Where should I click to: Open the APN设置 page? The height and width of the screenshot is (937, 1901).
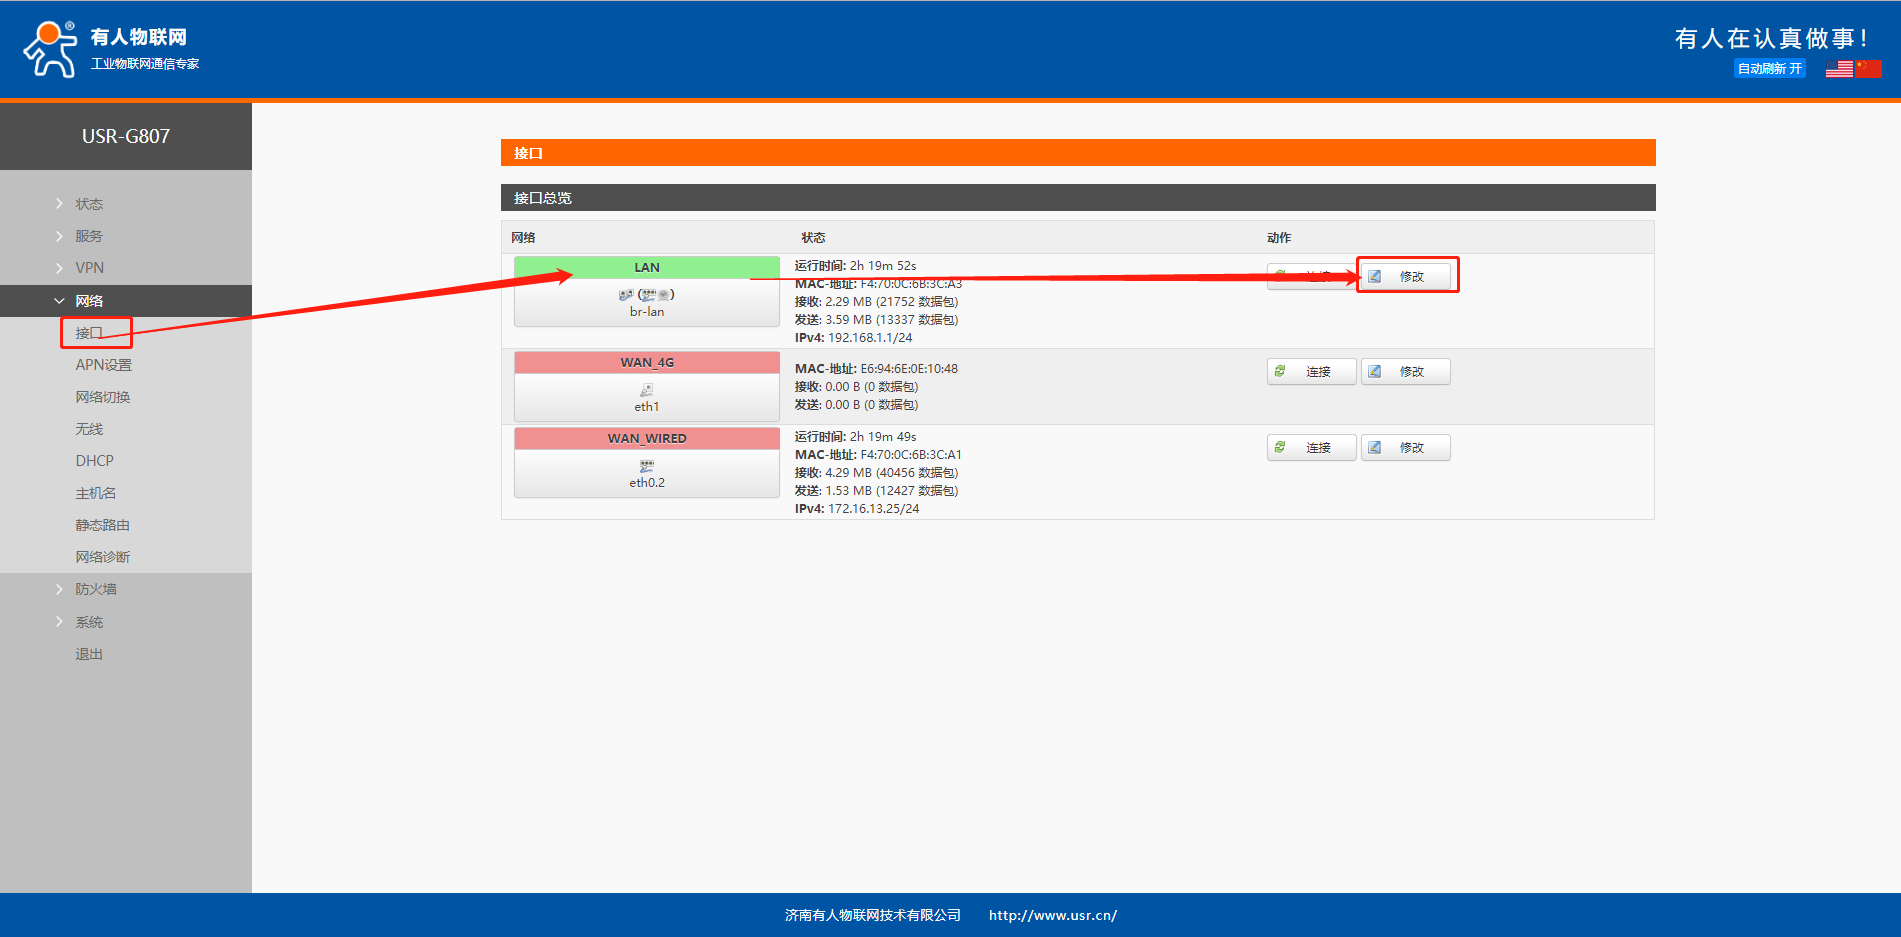tap(103, 365)
